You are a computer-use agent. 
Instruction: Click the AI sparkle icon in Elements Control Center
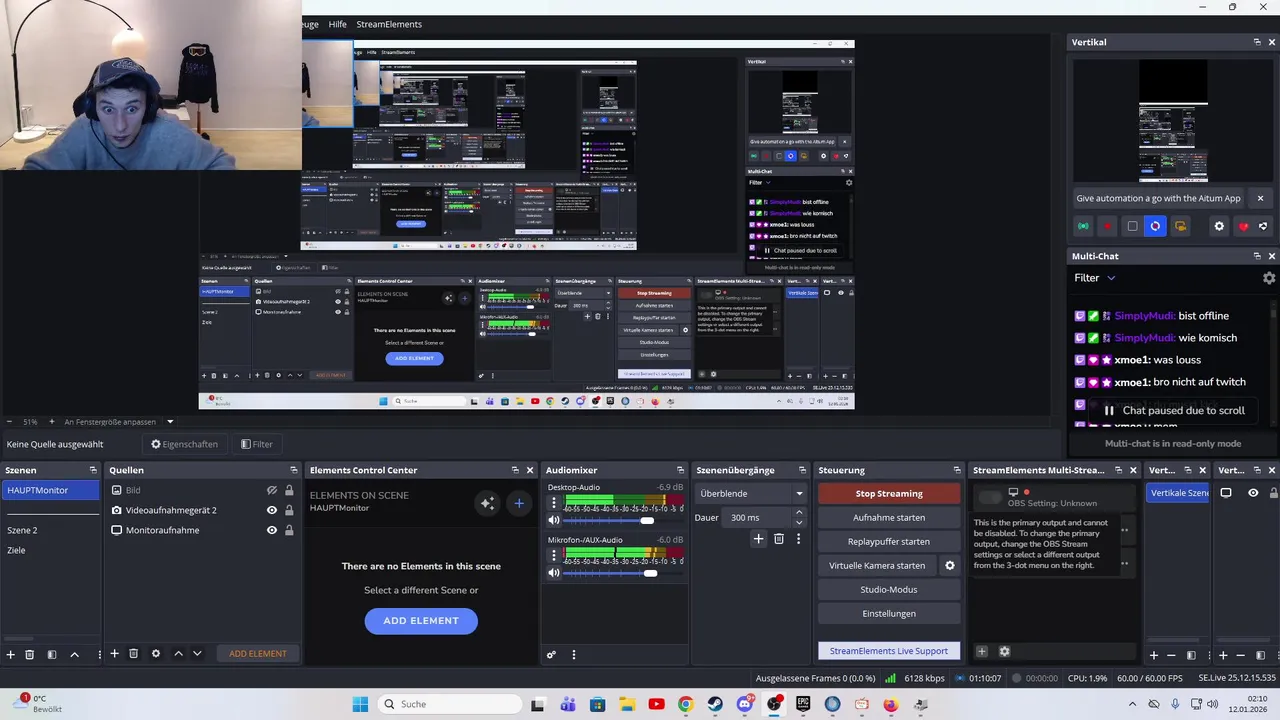point(487,503)
